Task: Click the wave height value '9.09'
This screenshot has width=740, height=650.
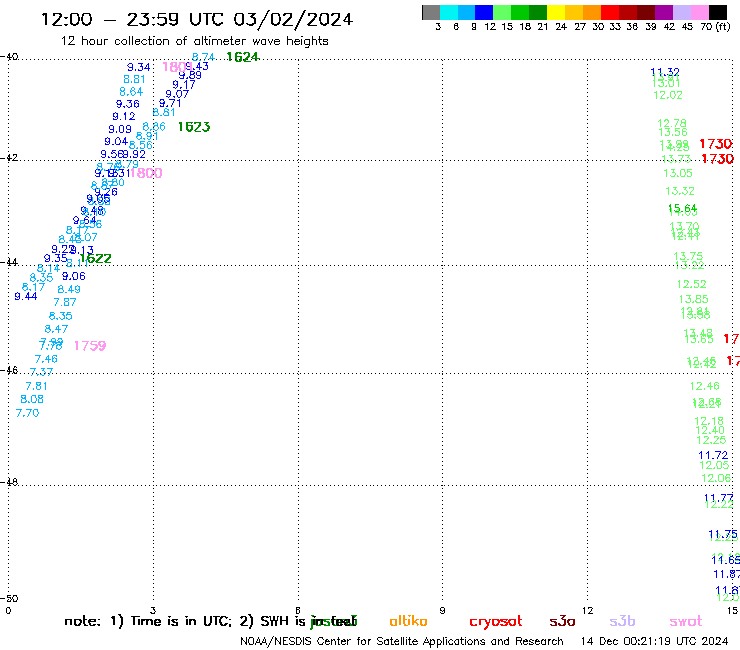Action: coord(120,129)
